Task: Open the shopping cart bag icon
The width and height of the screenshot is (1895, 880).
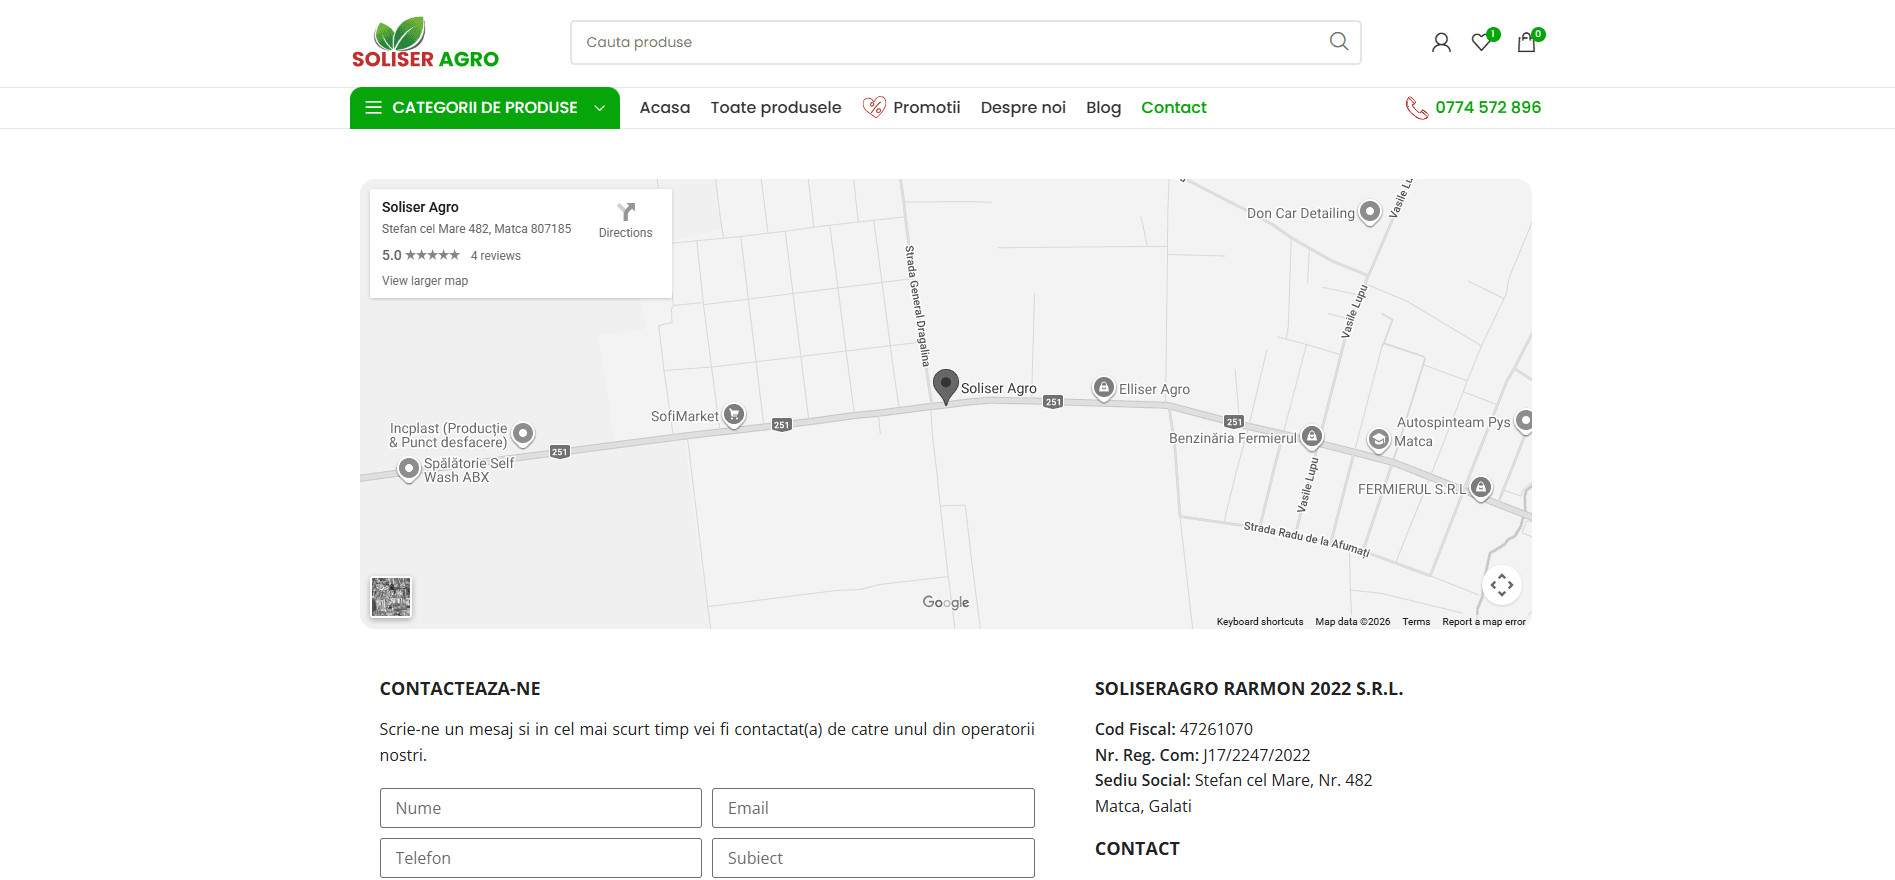Action: pyautogui.click(x=1526, y=43)
